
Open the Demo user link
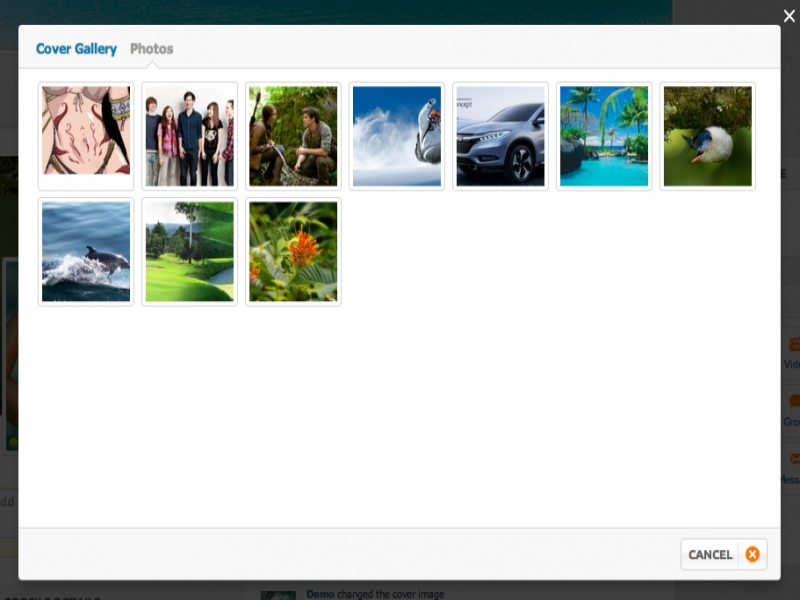coord(320,594)
